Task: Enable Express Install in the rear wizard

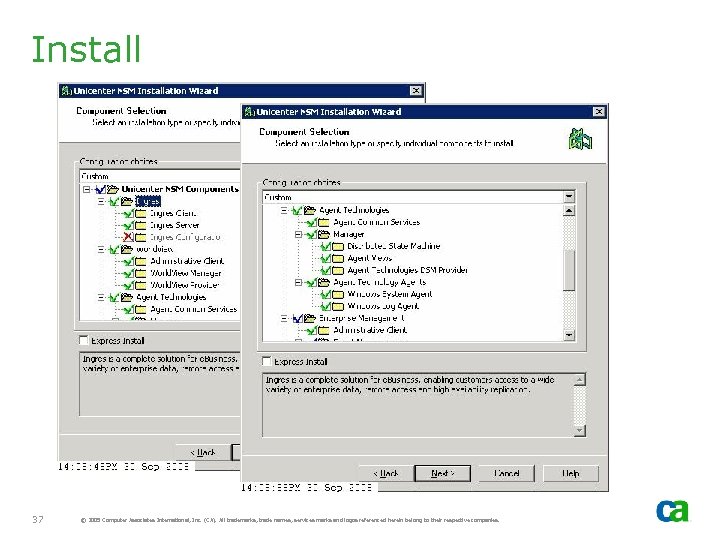Action: coord(84,340)
